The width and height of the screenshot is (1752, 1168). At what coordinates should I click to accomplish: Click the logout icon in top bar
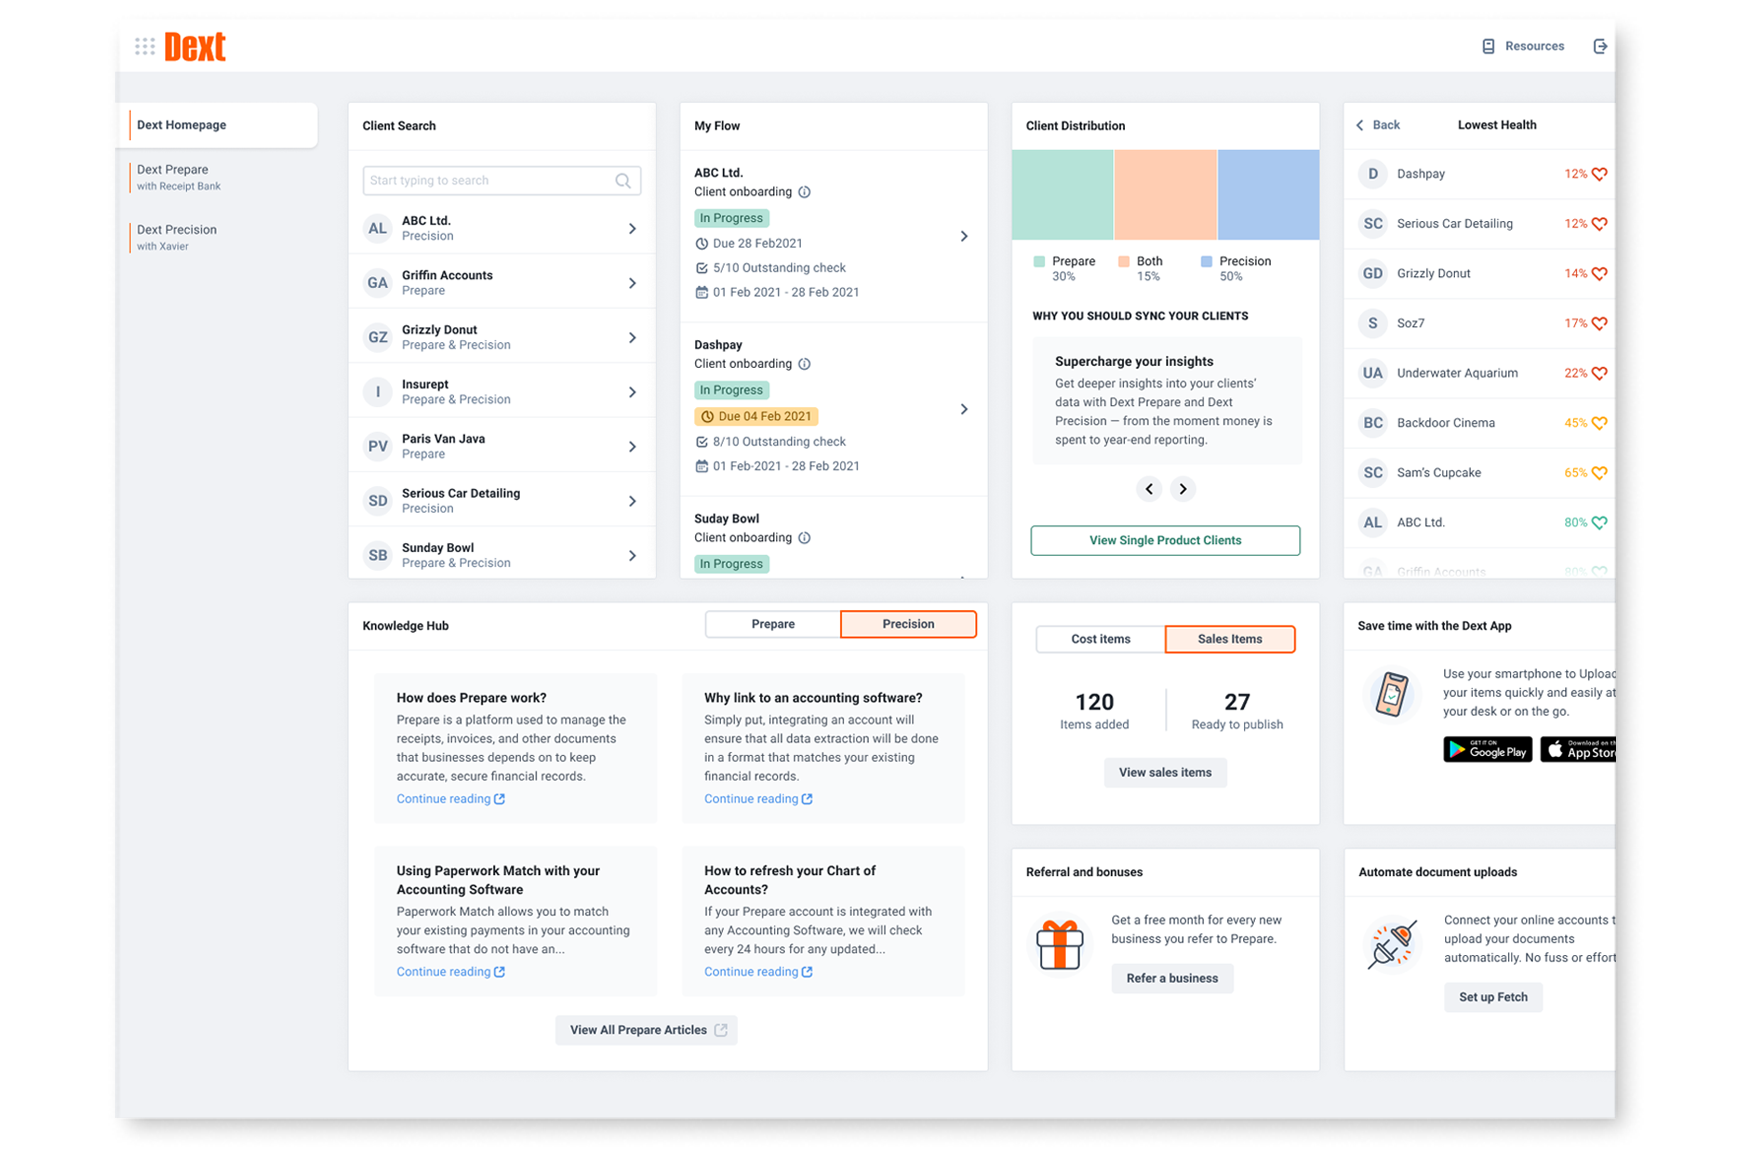point(1600,46)
